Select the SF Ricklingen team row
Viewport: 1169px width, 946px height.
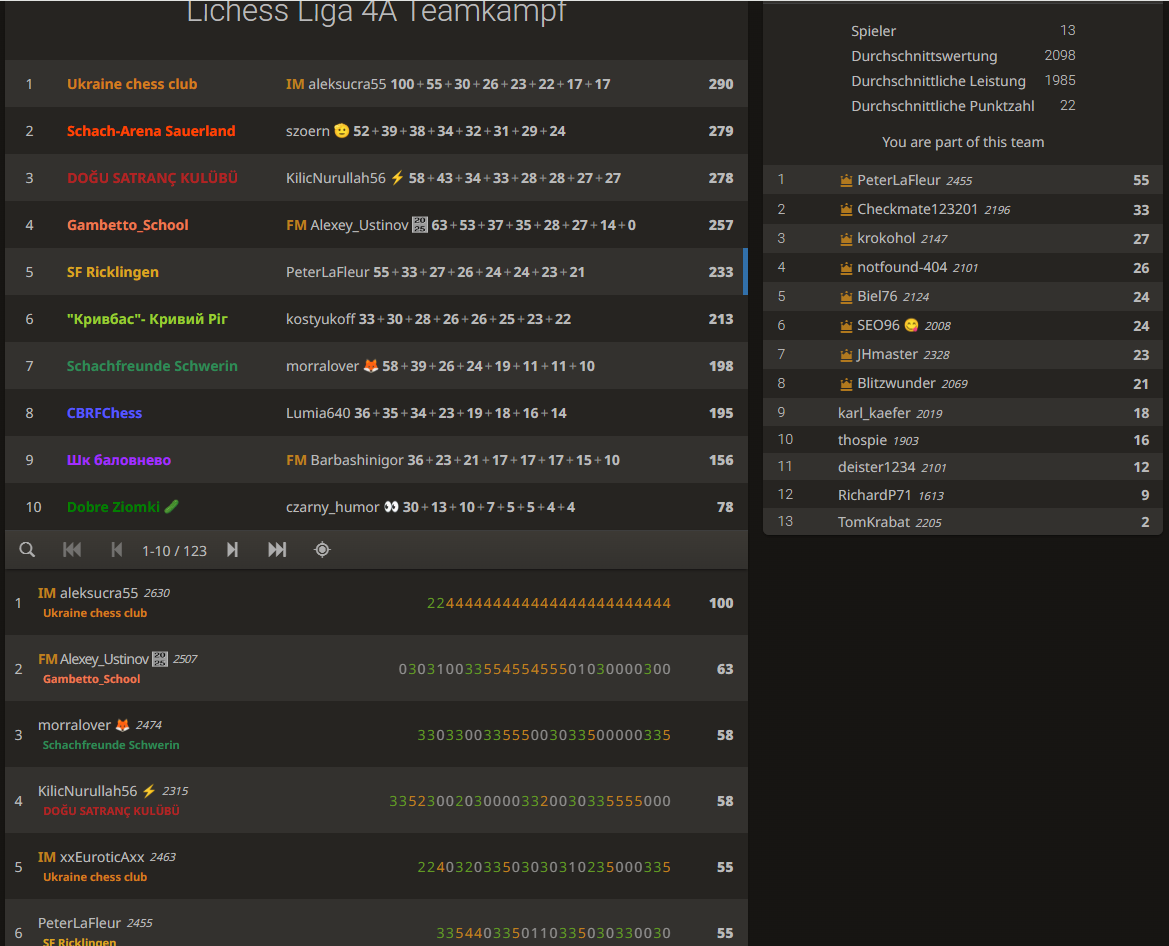tap(112, 272)
